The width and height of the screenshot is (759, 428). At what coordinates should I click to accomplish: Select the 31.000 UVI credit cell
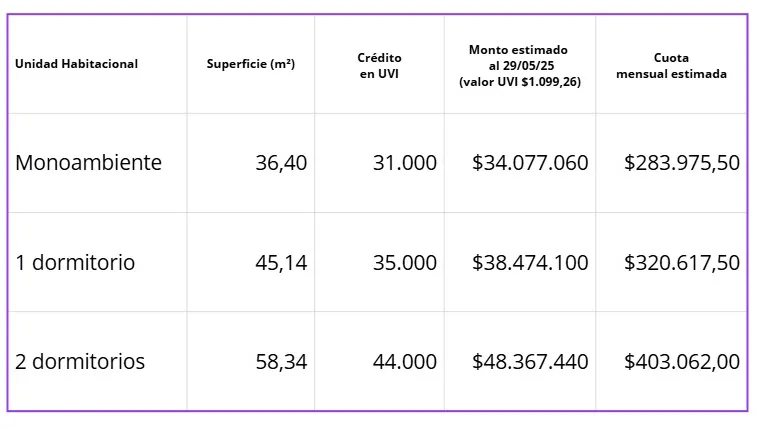404,163
